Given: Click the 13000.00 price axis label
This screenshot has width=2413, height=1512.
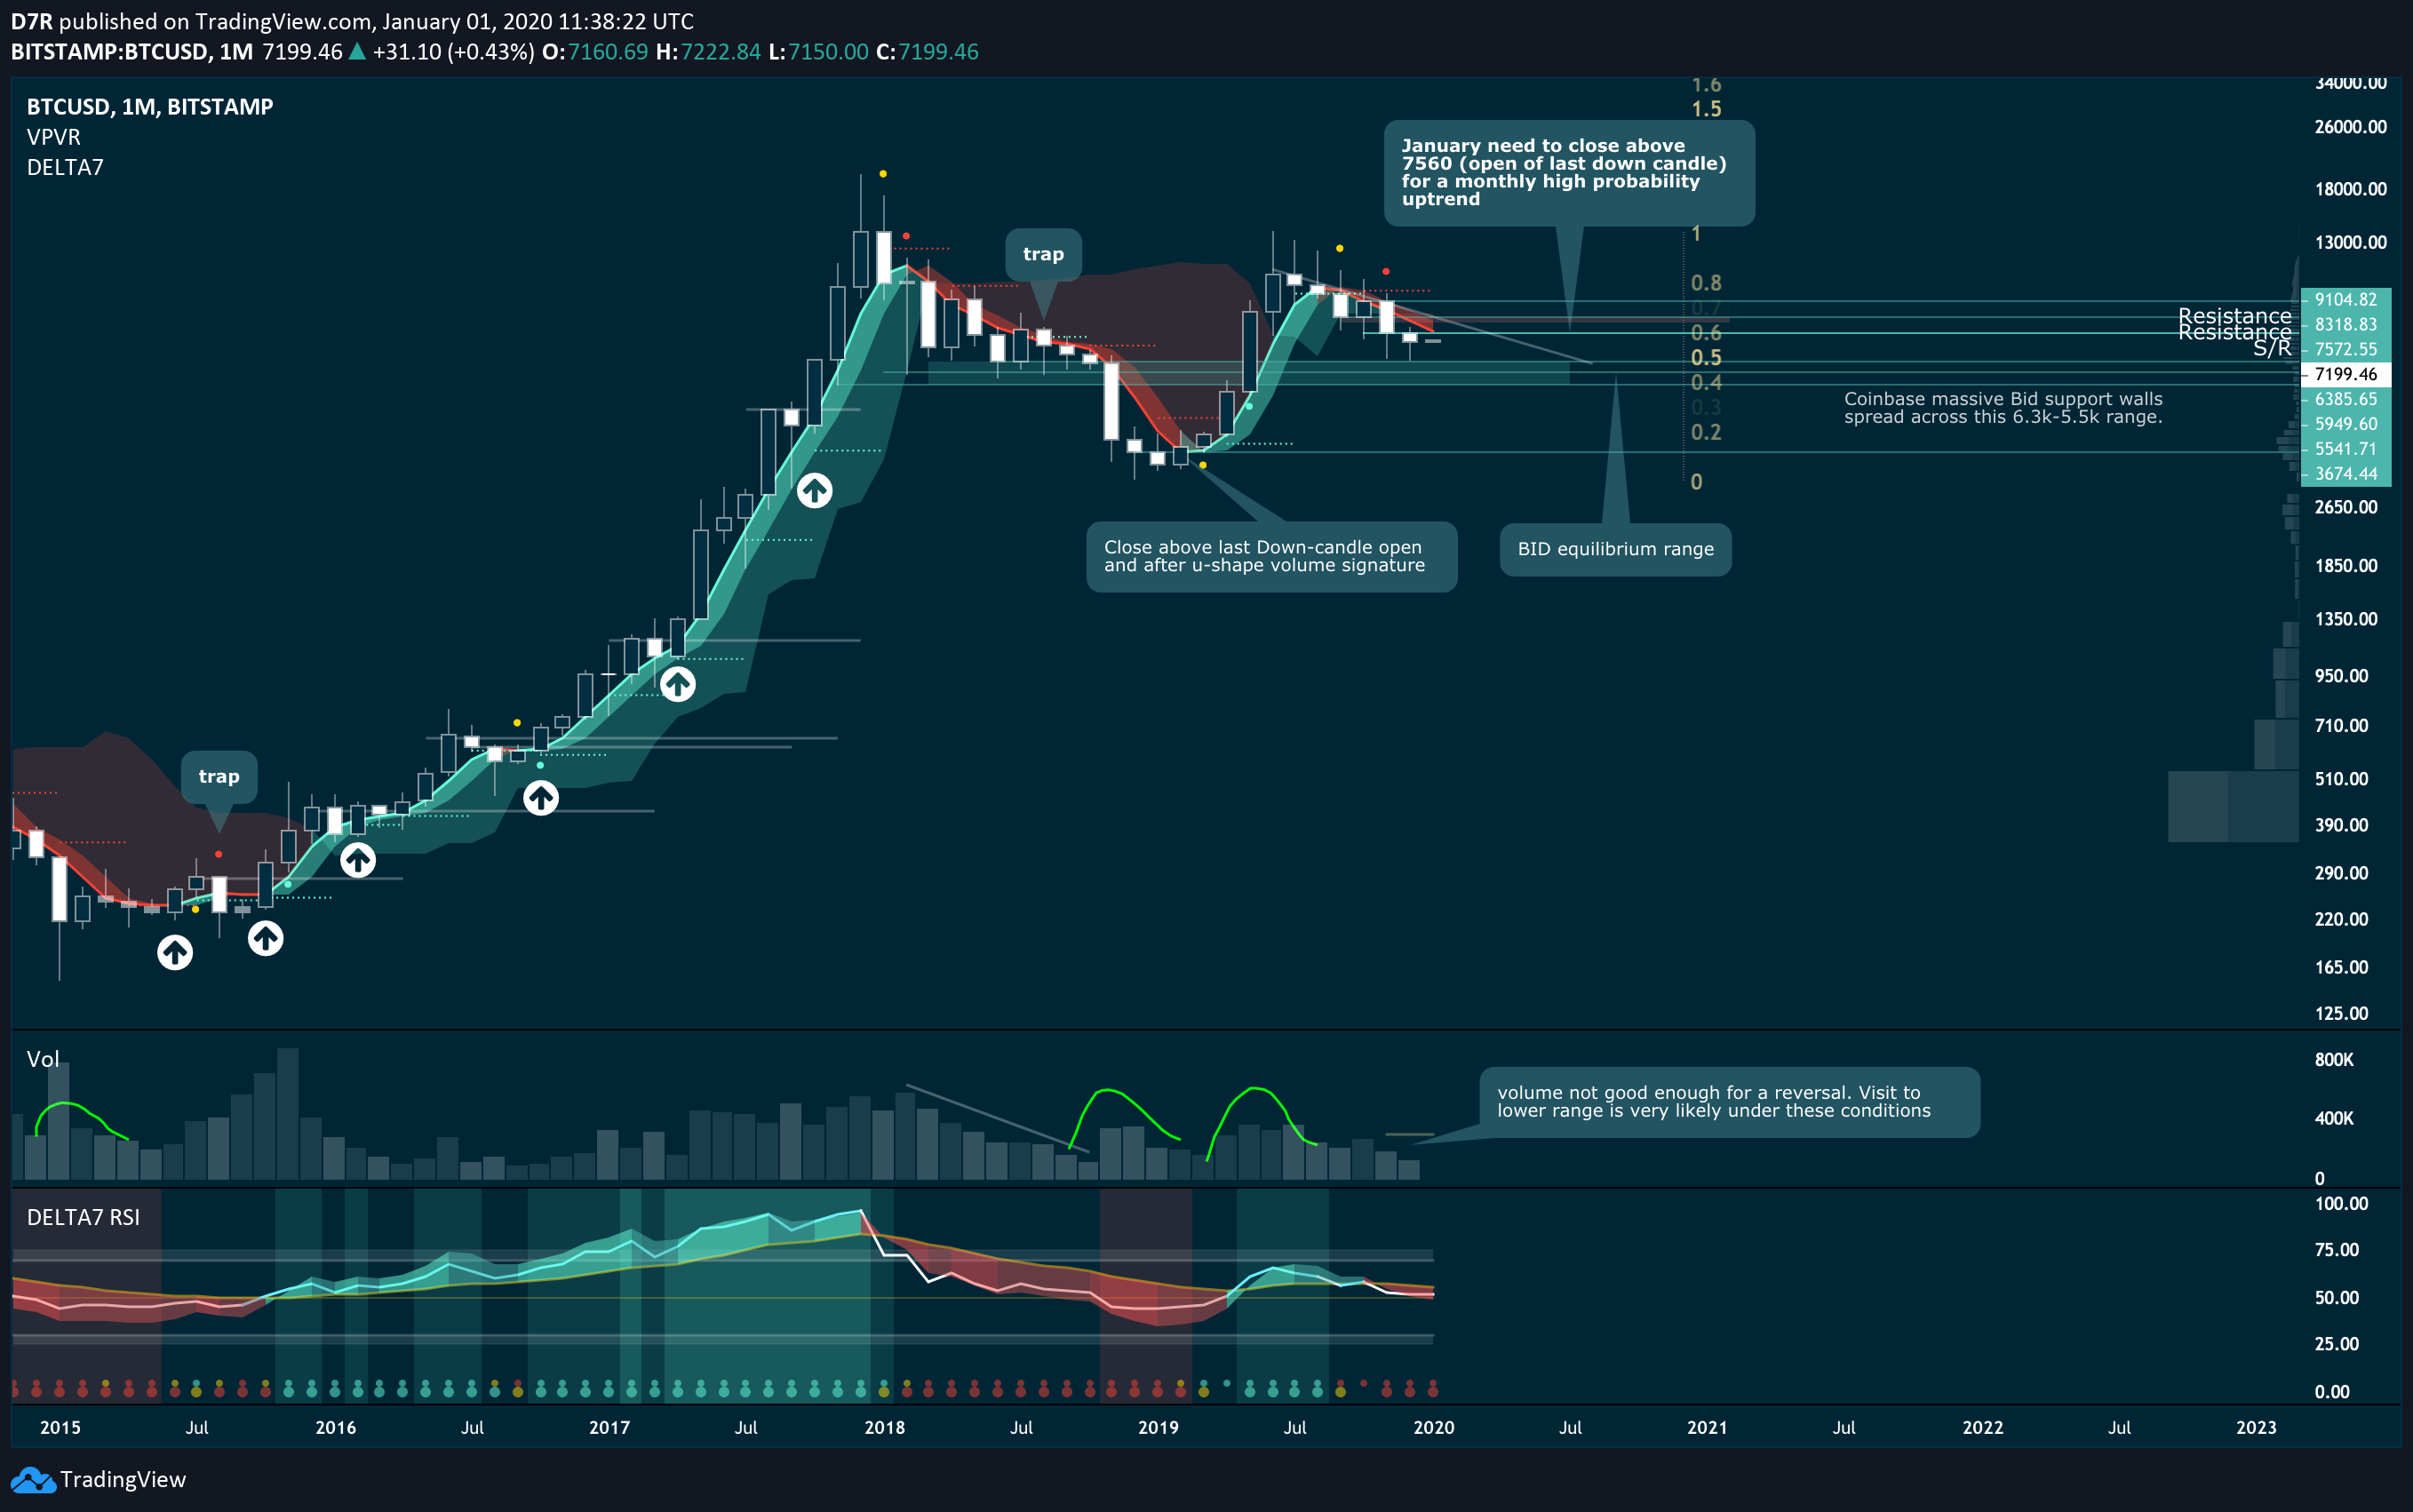Looking at the screenshot, I should click(x=2350, y=243).
